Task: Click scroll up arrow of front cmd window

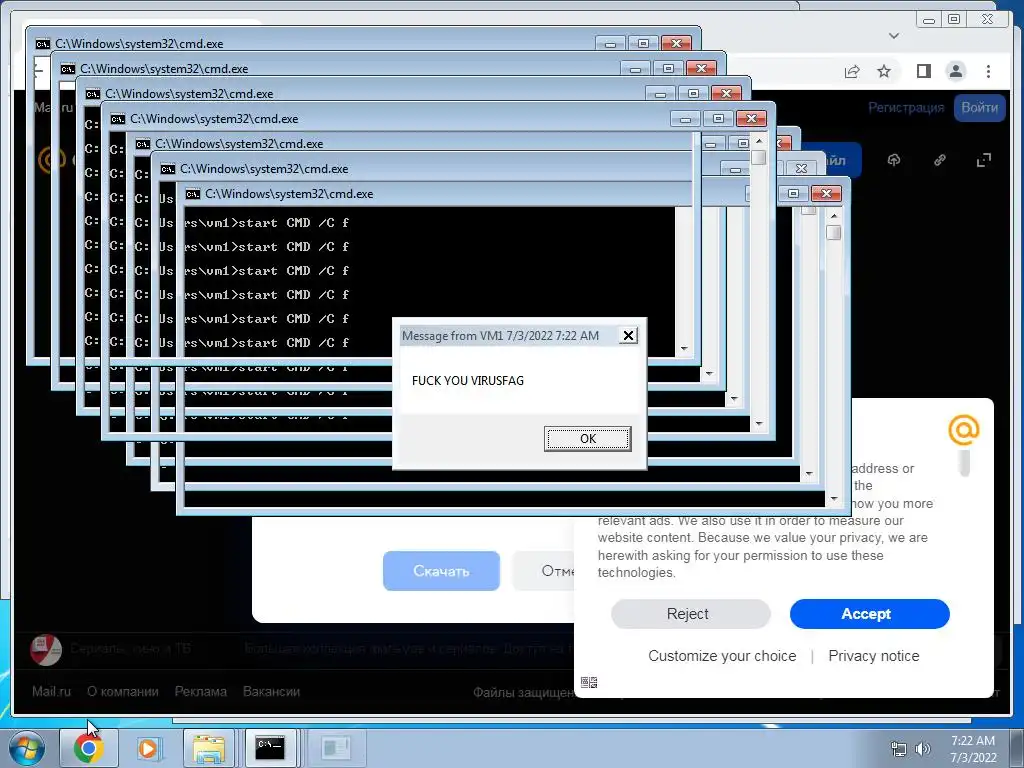Action: [833, 215]
